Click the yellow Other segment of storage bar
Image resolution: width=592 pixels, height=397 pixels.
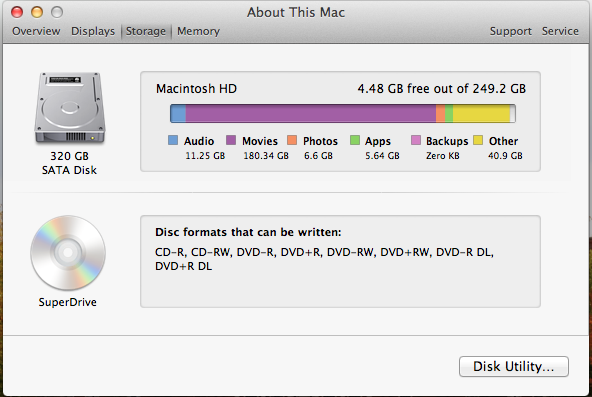click(x=481, y=114)
